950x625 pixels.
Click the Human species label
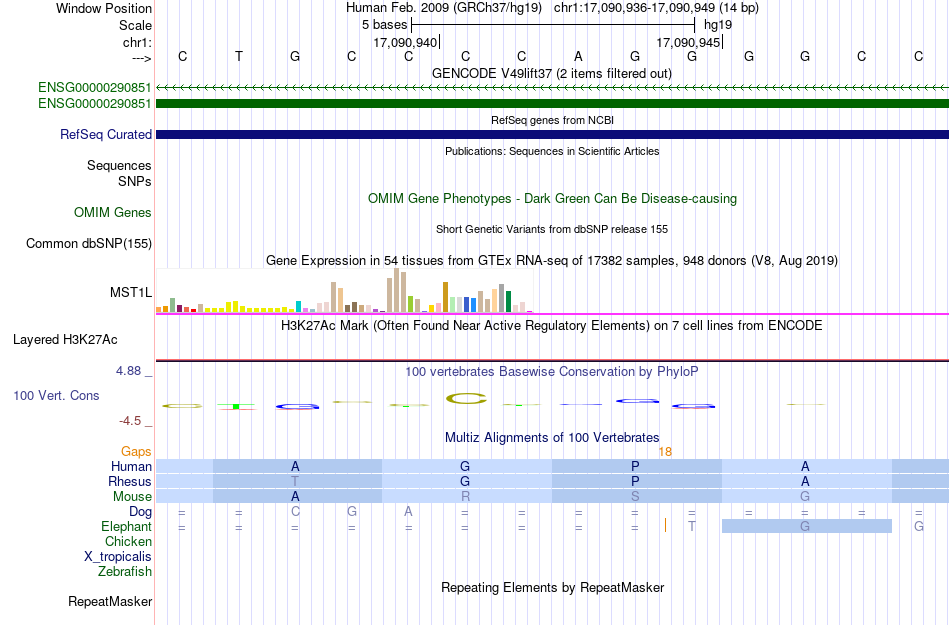131,466
